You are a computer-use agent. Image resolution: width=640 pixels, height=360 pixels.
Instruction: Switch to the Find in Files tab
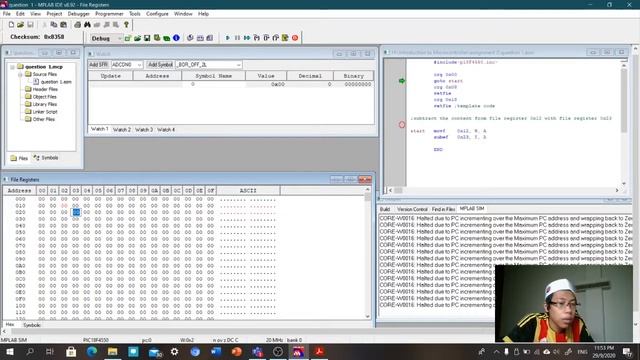(x=443, y=209)
